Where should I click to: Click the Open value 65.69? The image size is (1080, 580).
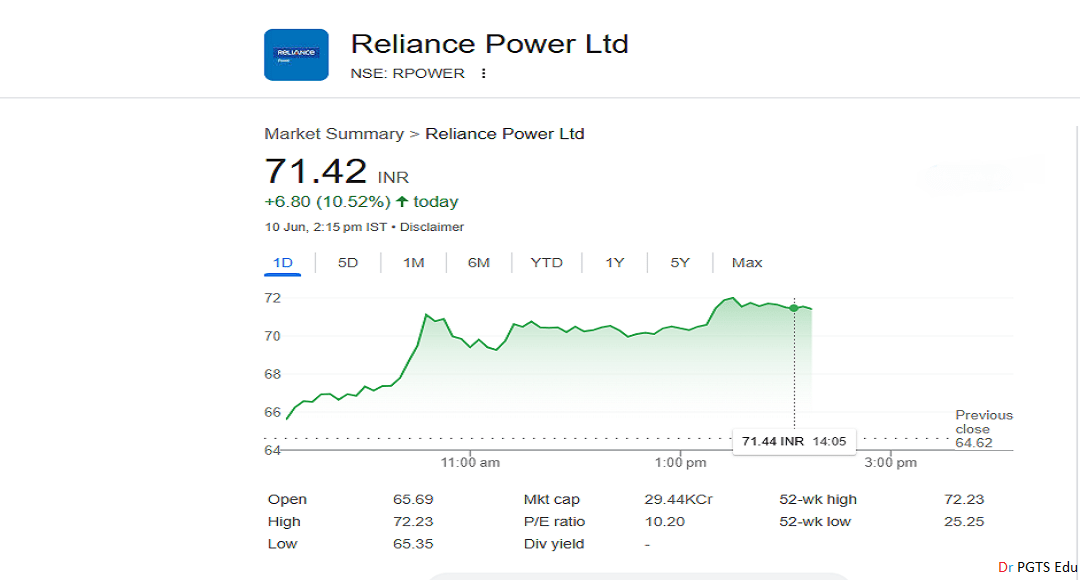(x=413, y=499)
